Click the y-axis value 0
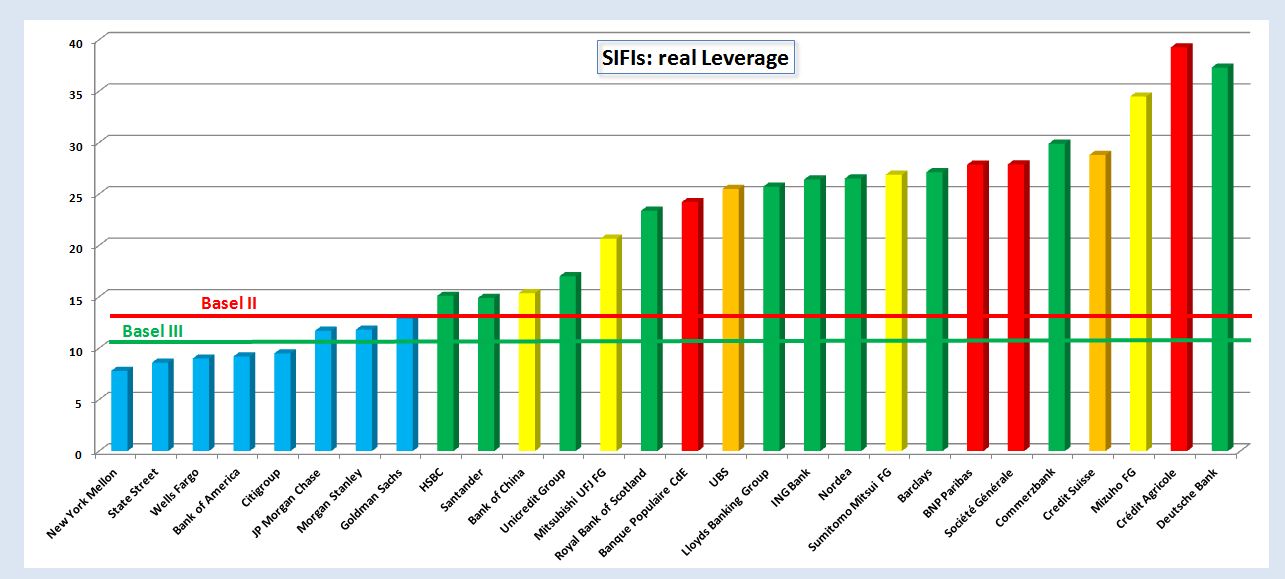 [78, 453]
